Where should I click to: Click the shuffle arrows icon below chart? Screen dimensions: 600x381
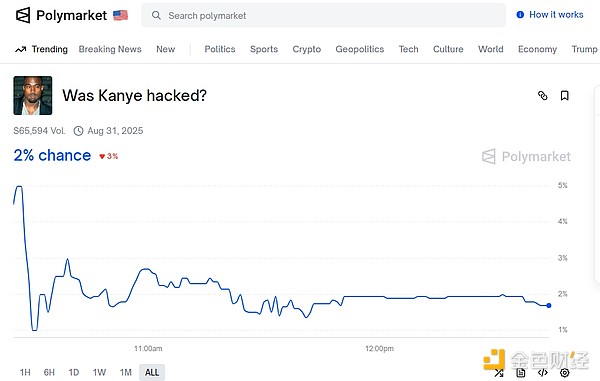(499, 373)
